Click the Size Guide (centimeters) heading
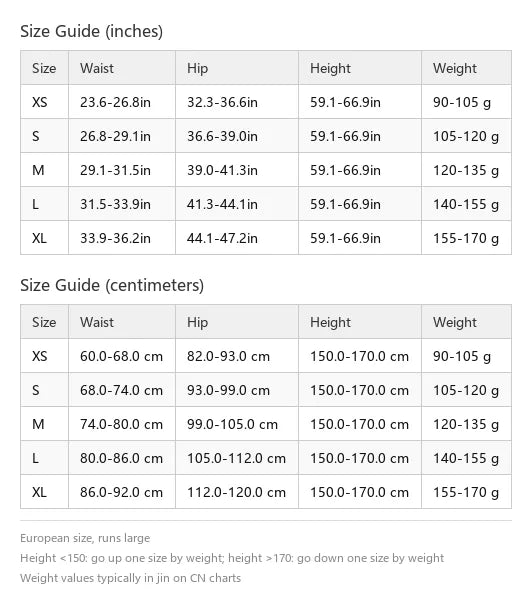 tap(112, 285)
